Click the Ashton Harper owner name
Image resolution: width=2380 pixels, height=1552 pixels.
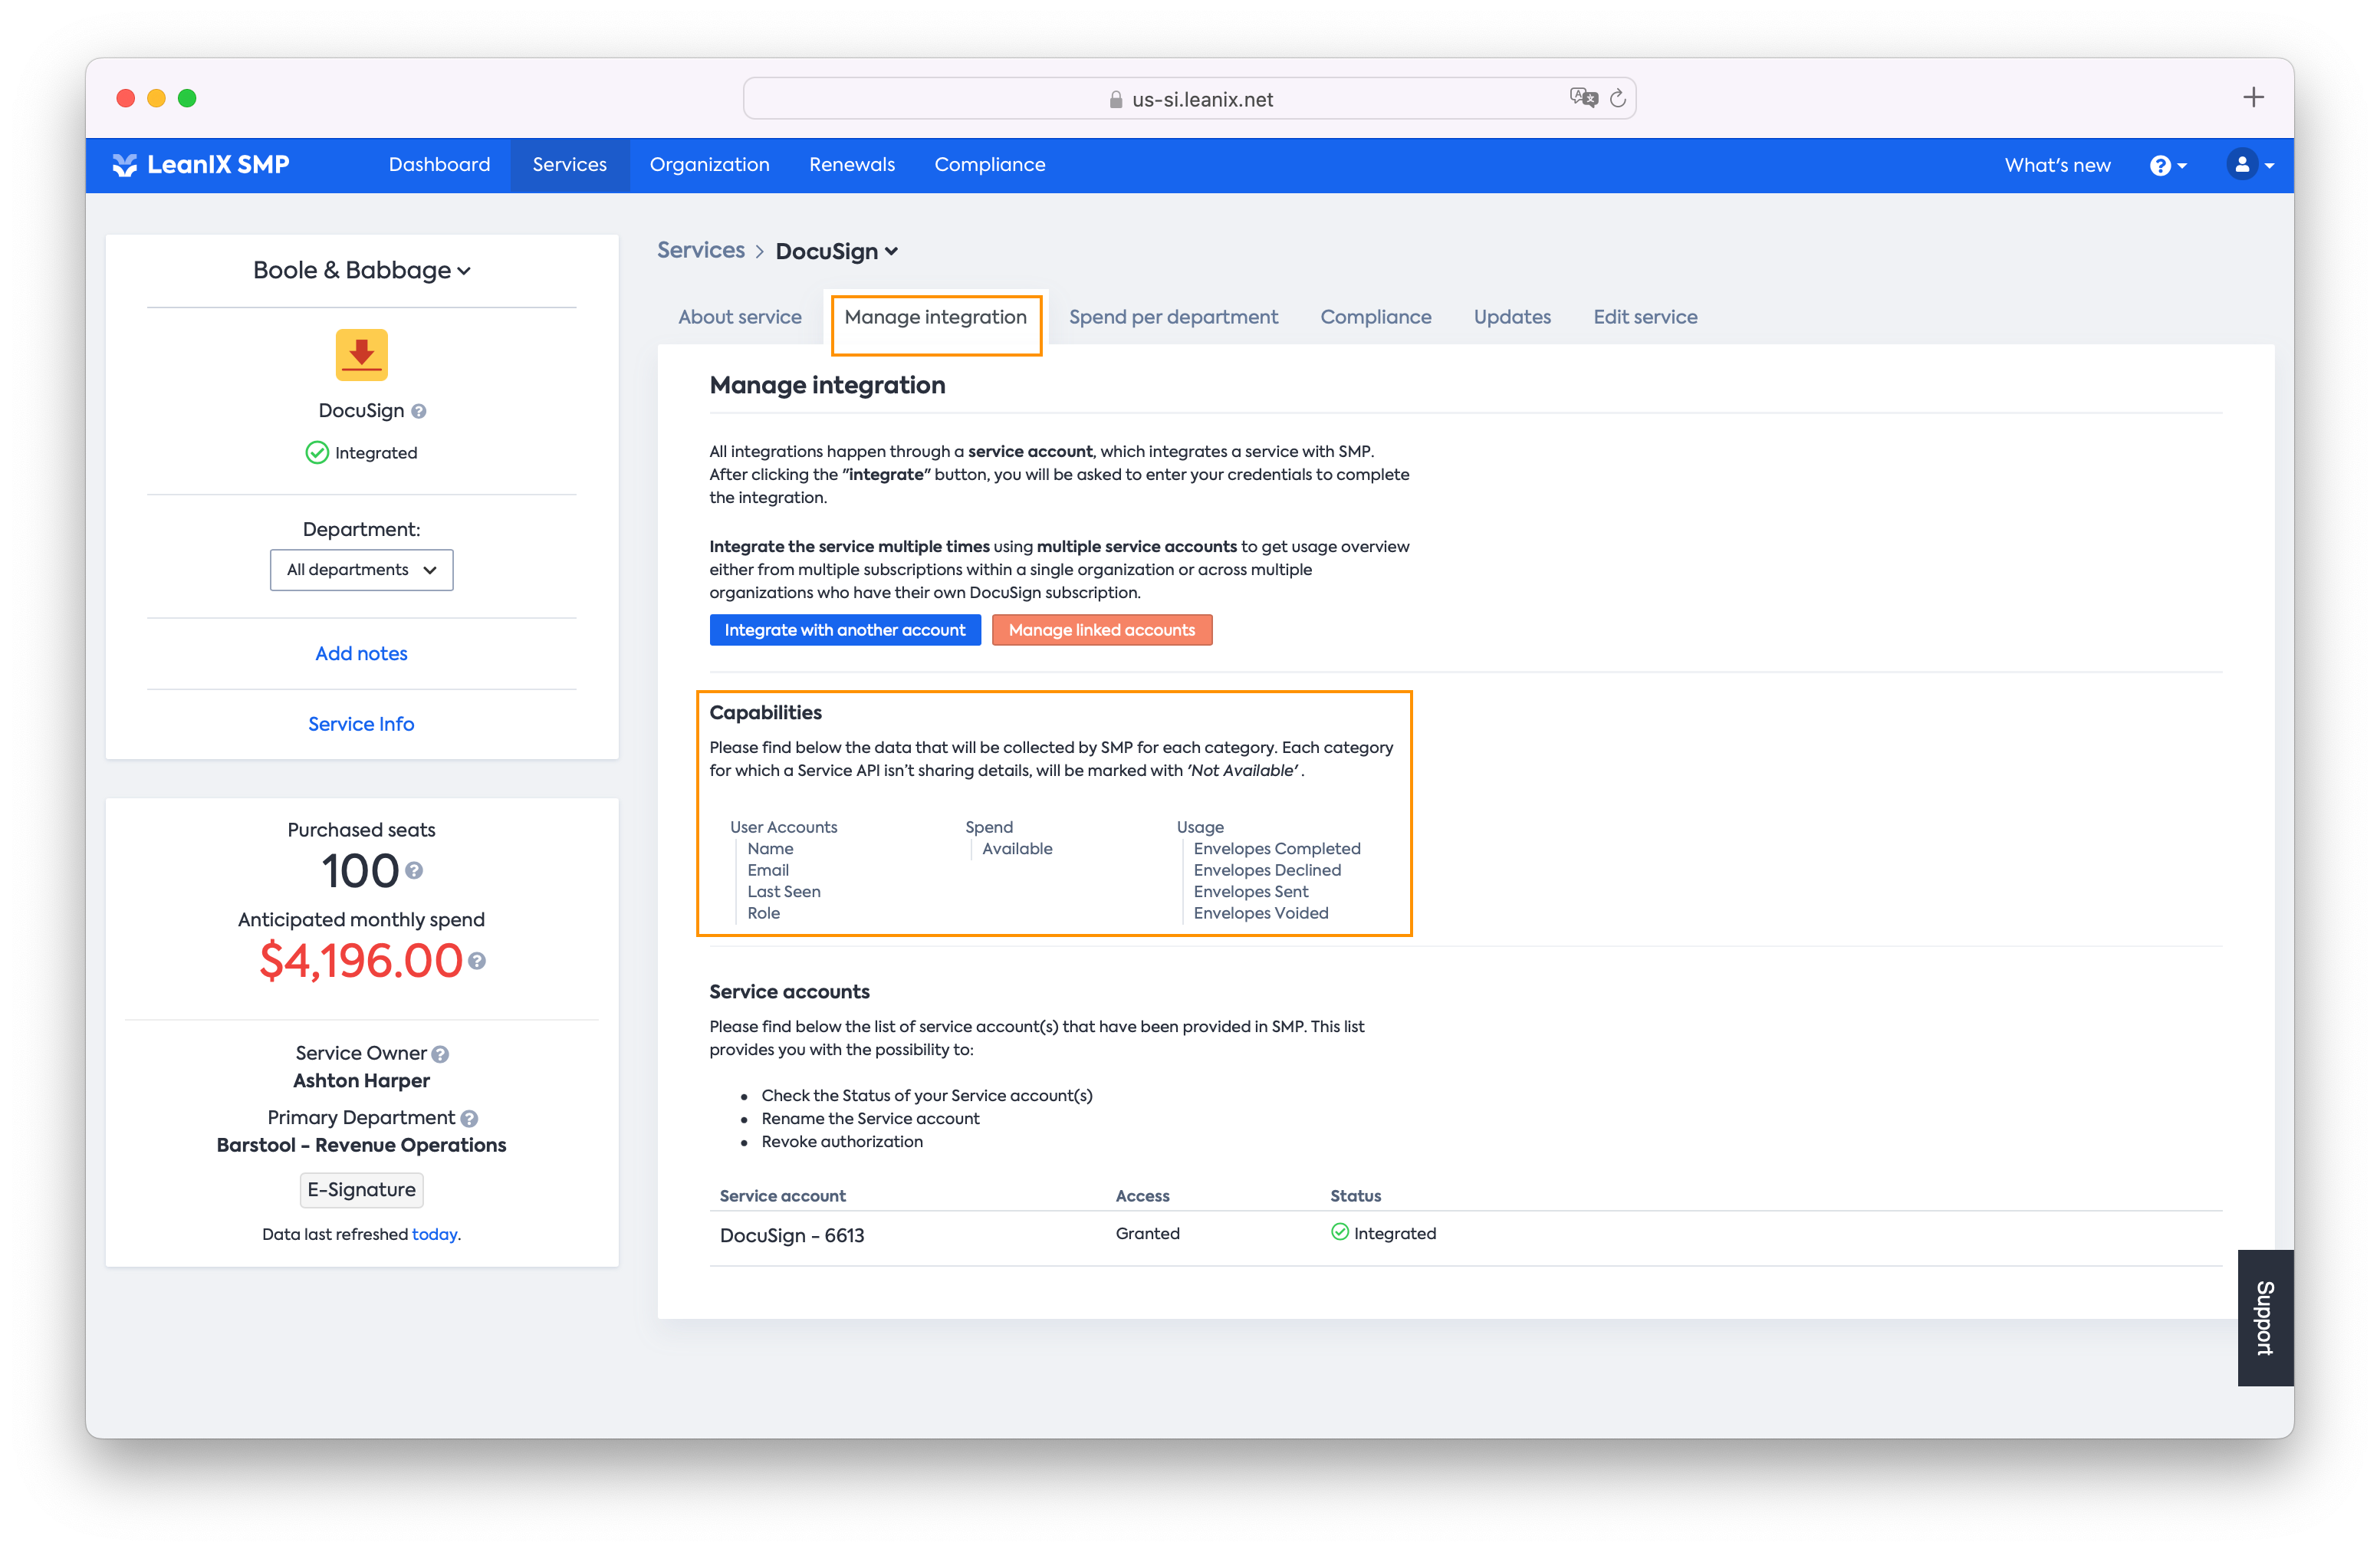point(361,1081)
